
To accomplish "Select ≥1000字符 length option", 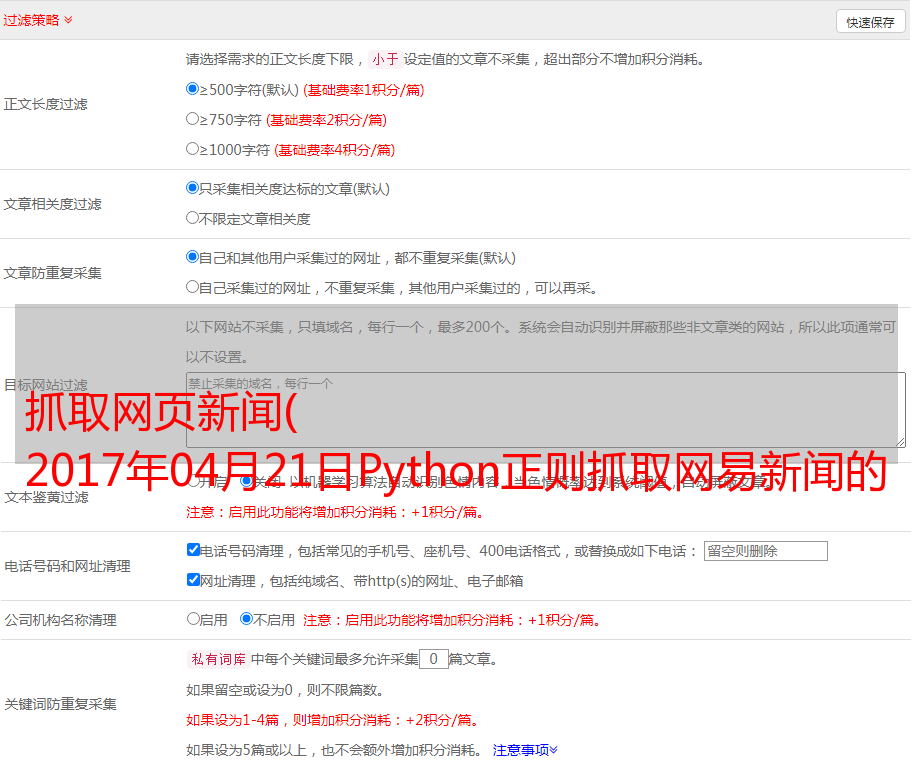I will [x=193, y=149].
